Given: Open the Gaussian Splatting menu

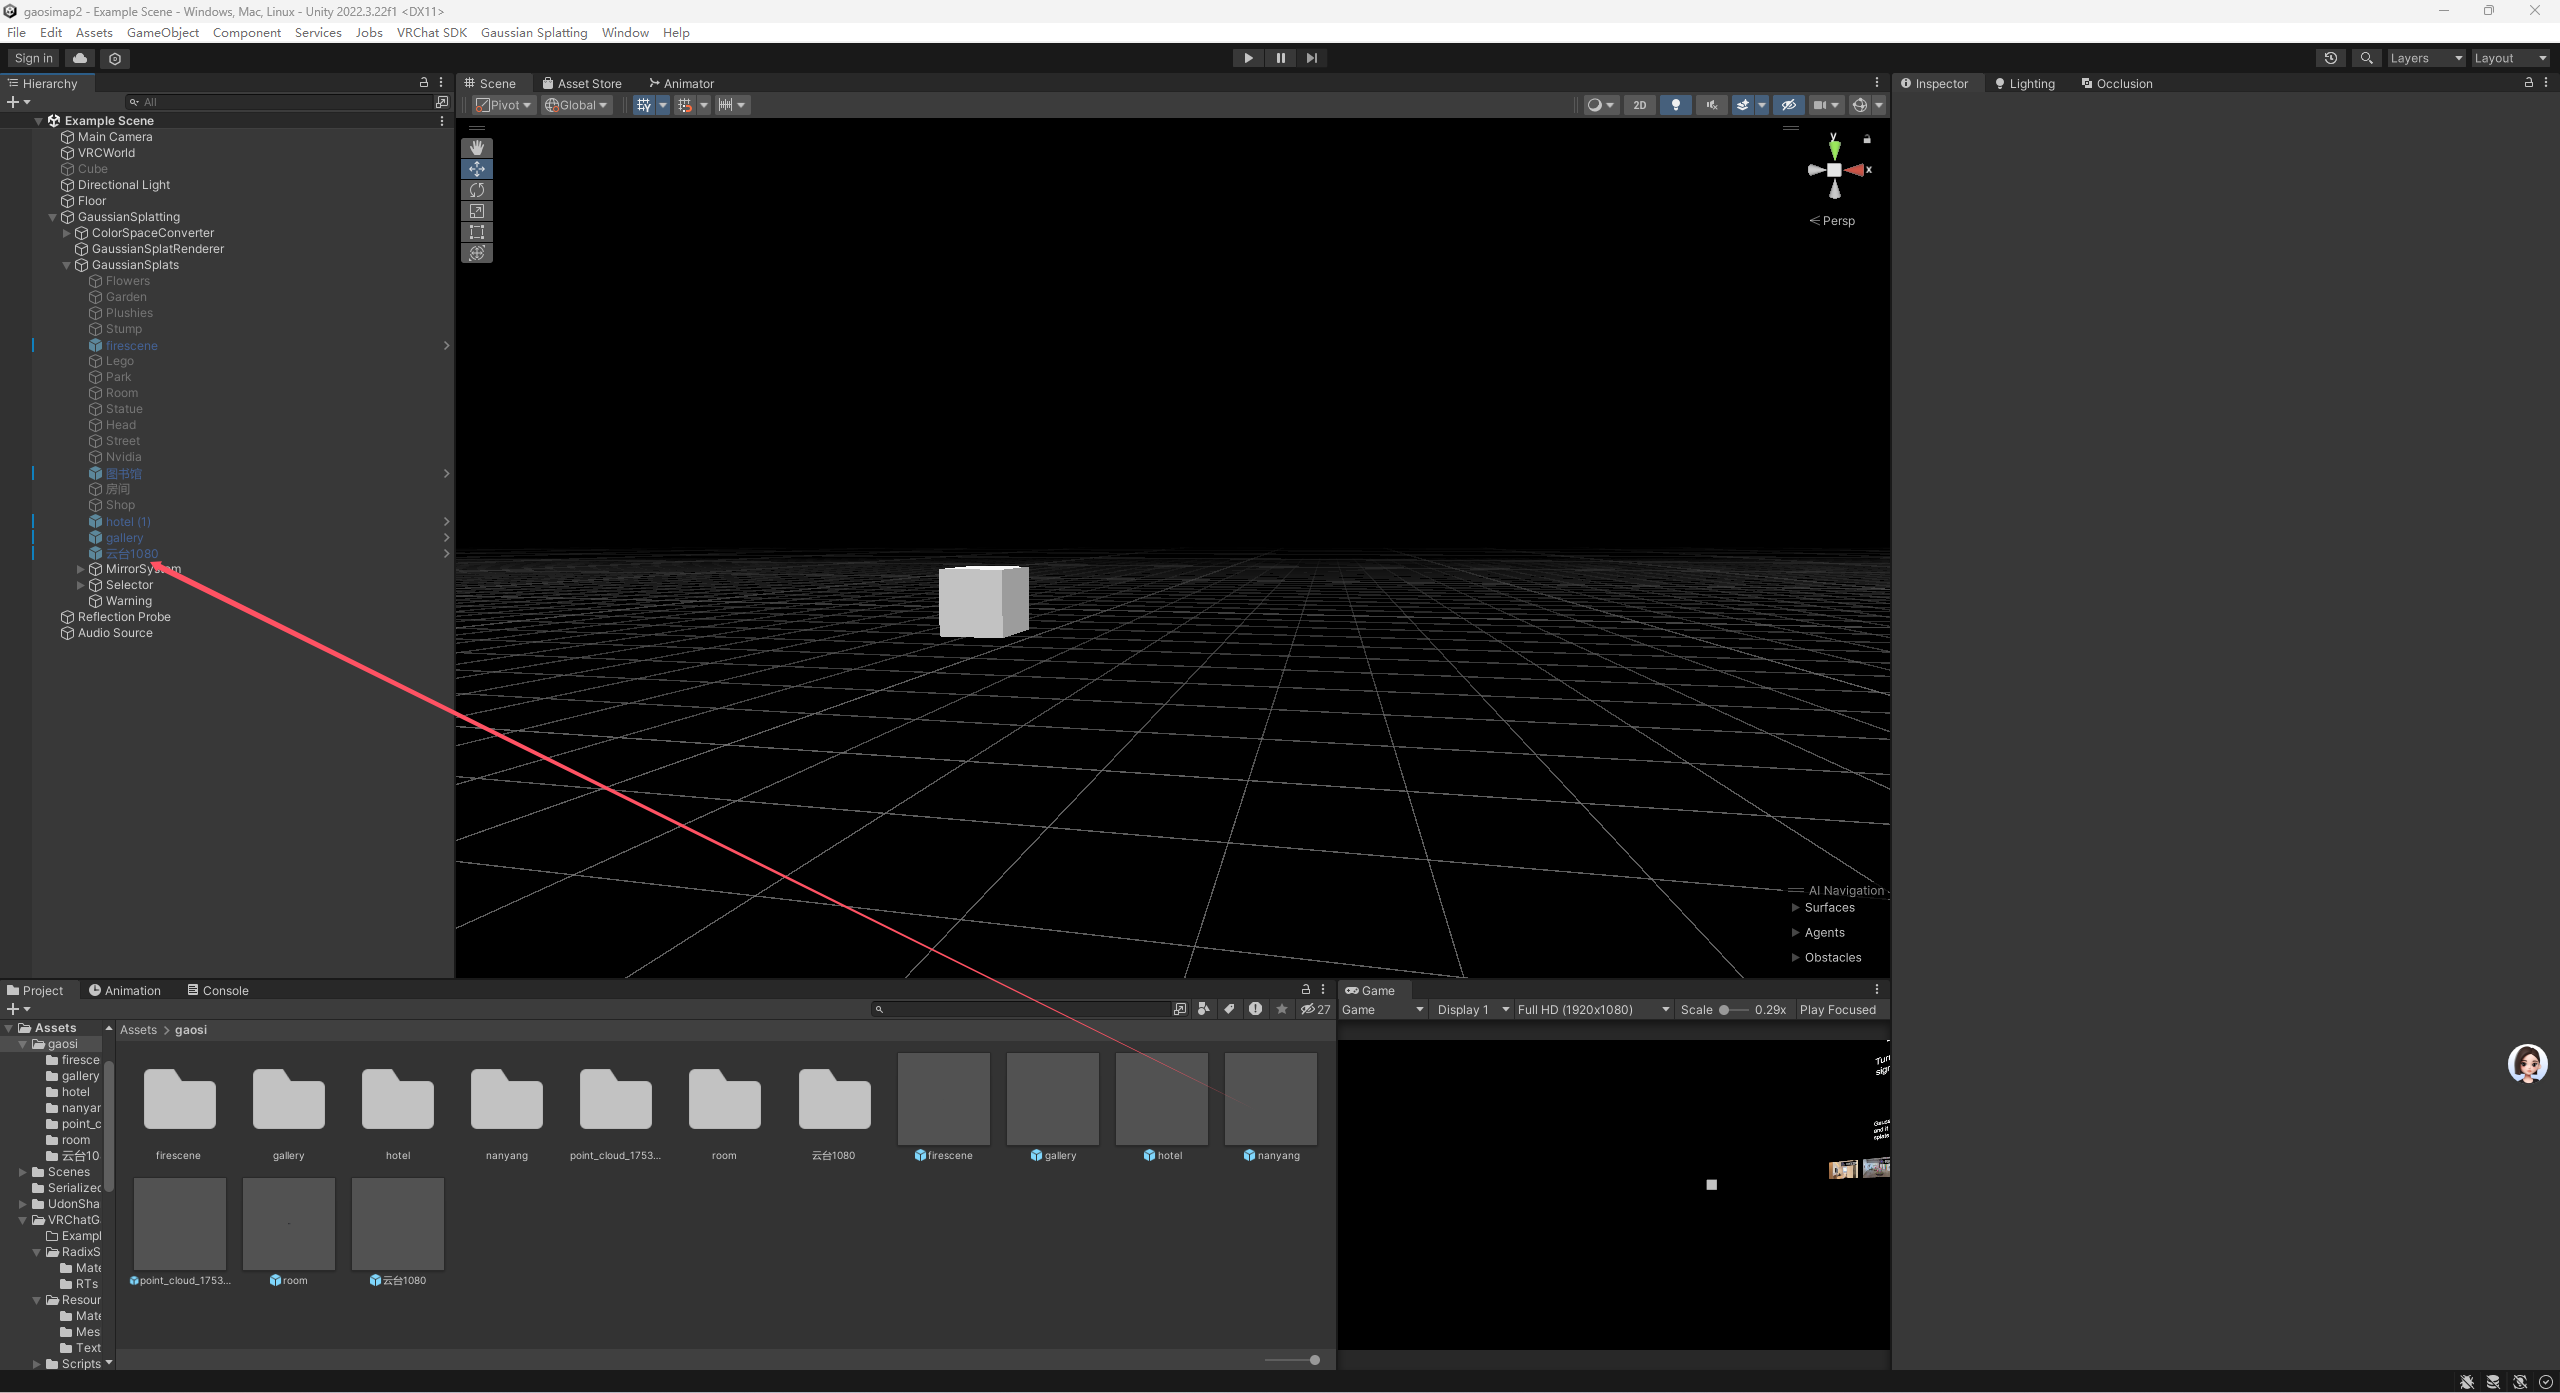Looking at the screenshot, I should [534, 33].
